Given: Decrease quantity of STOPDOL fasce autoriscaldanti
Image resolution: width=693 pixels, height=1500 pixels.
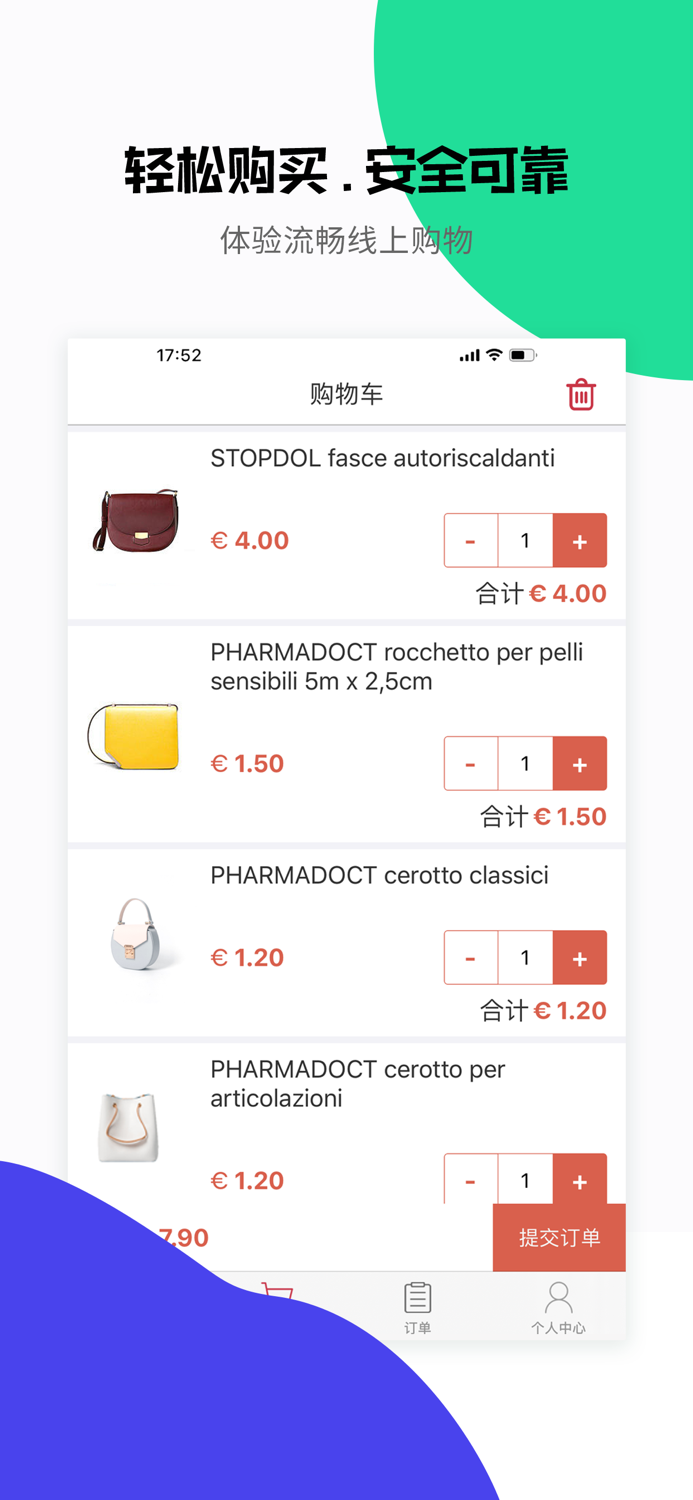Looking at the screenshot, I should point(470,540).
